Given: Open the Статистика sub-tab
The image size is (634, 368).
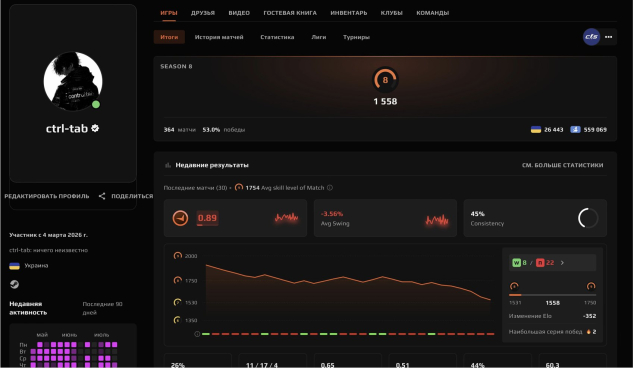Looking at the screenshot, I should tap(277, 37).
